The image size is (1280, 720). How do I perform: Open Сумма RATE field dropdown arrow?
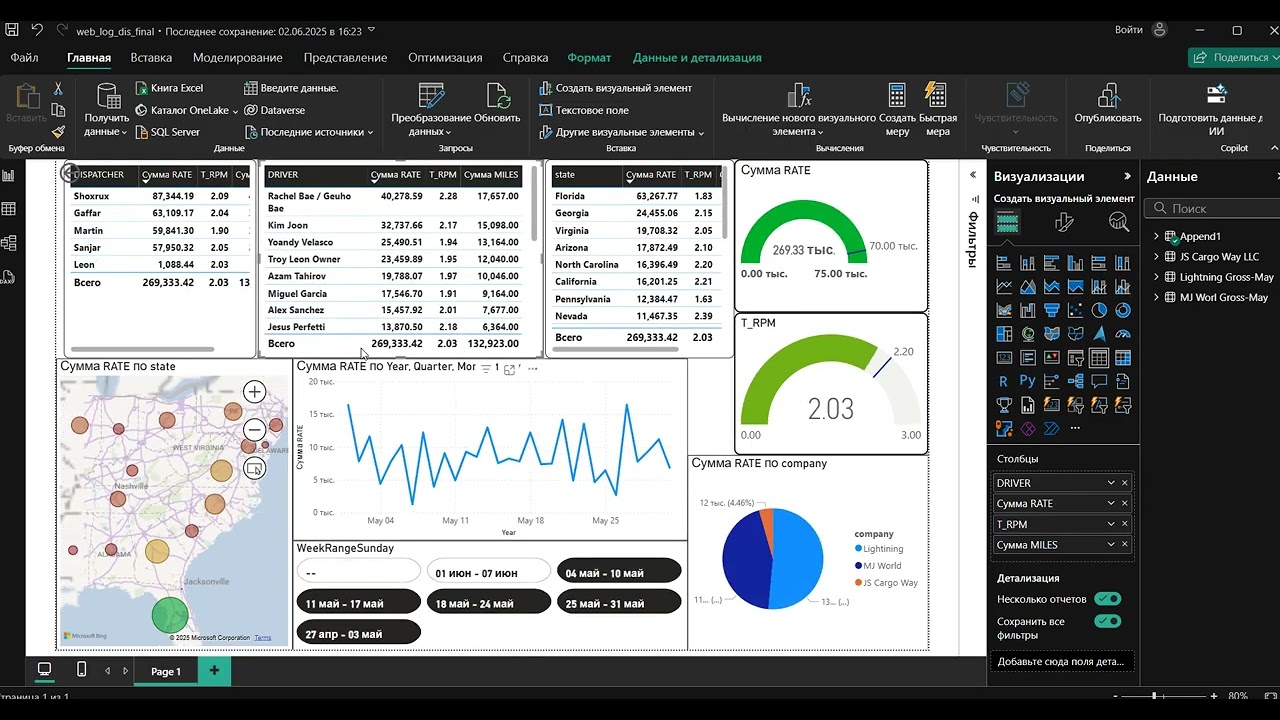(1111, 504)
